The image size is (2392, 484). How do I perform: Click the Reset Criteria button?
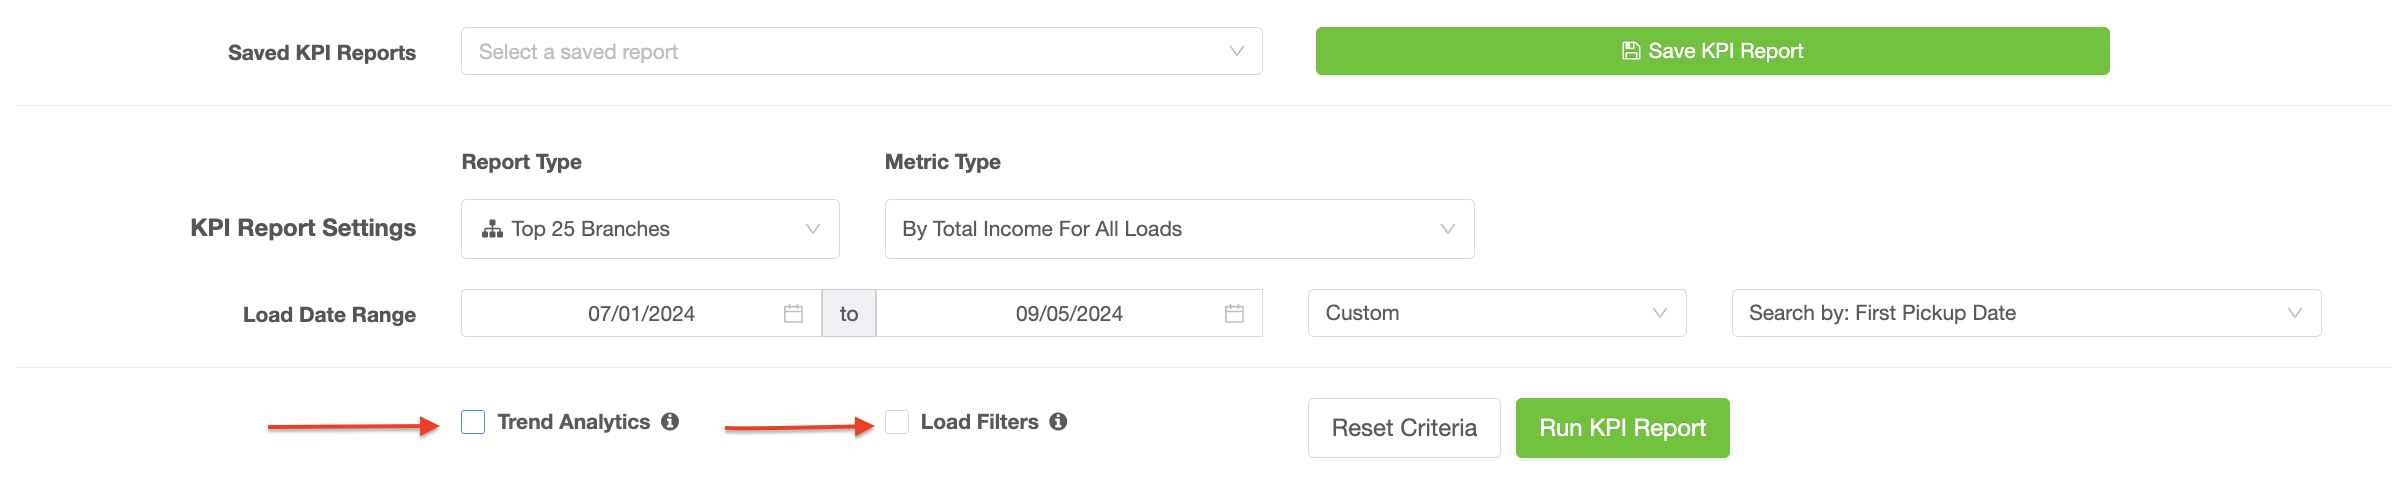[1404, 428]
